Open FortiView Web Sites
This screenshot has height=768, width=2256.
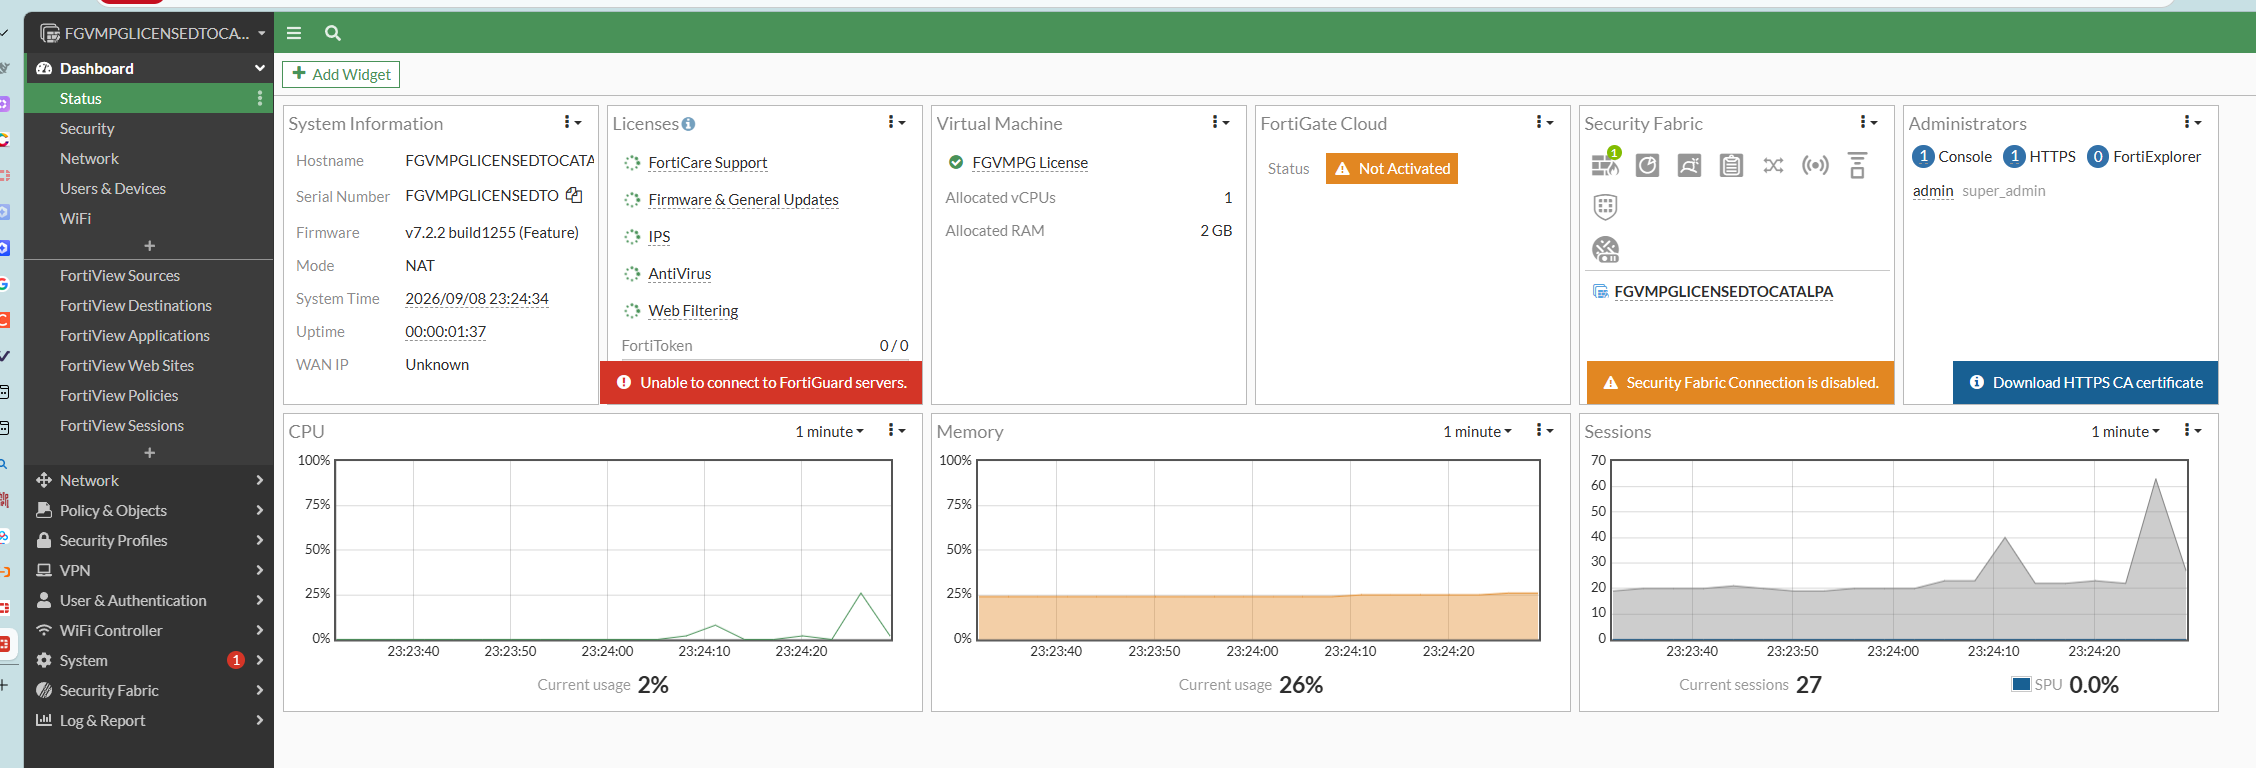click(x=127, y=365)
